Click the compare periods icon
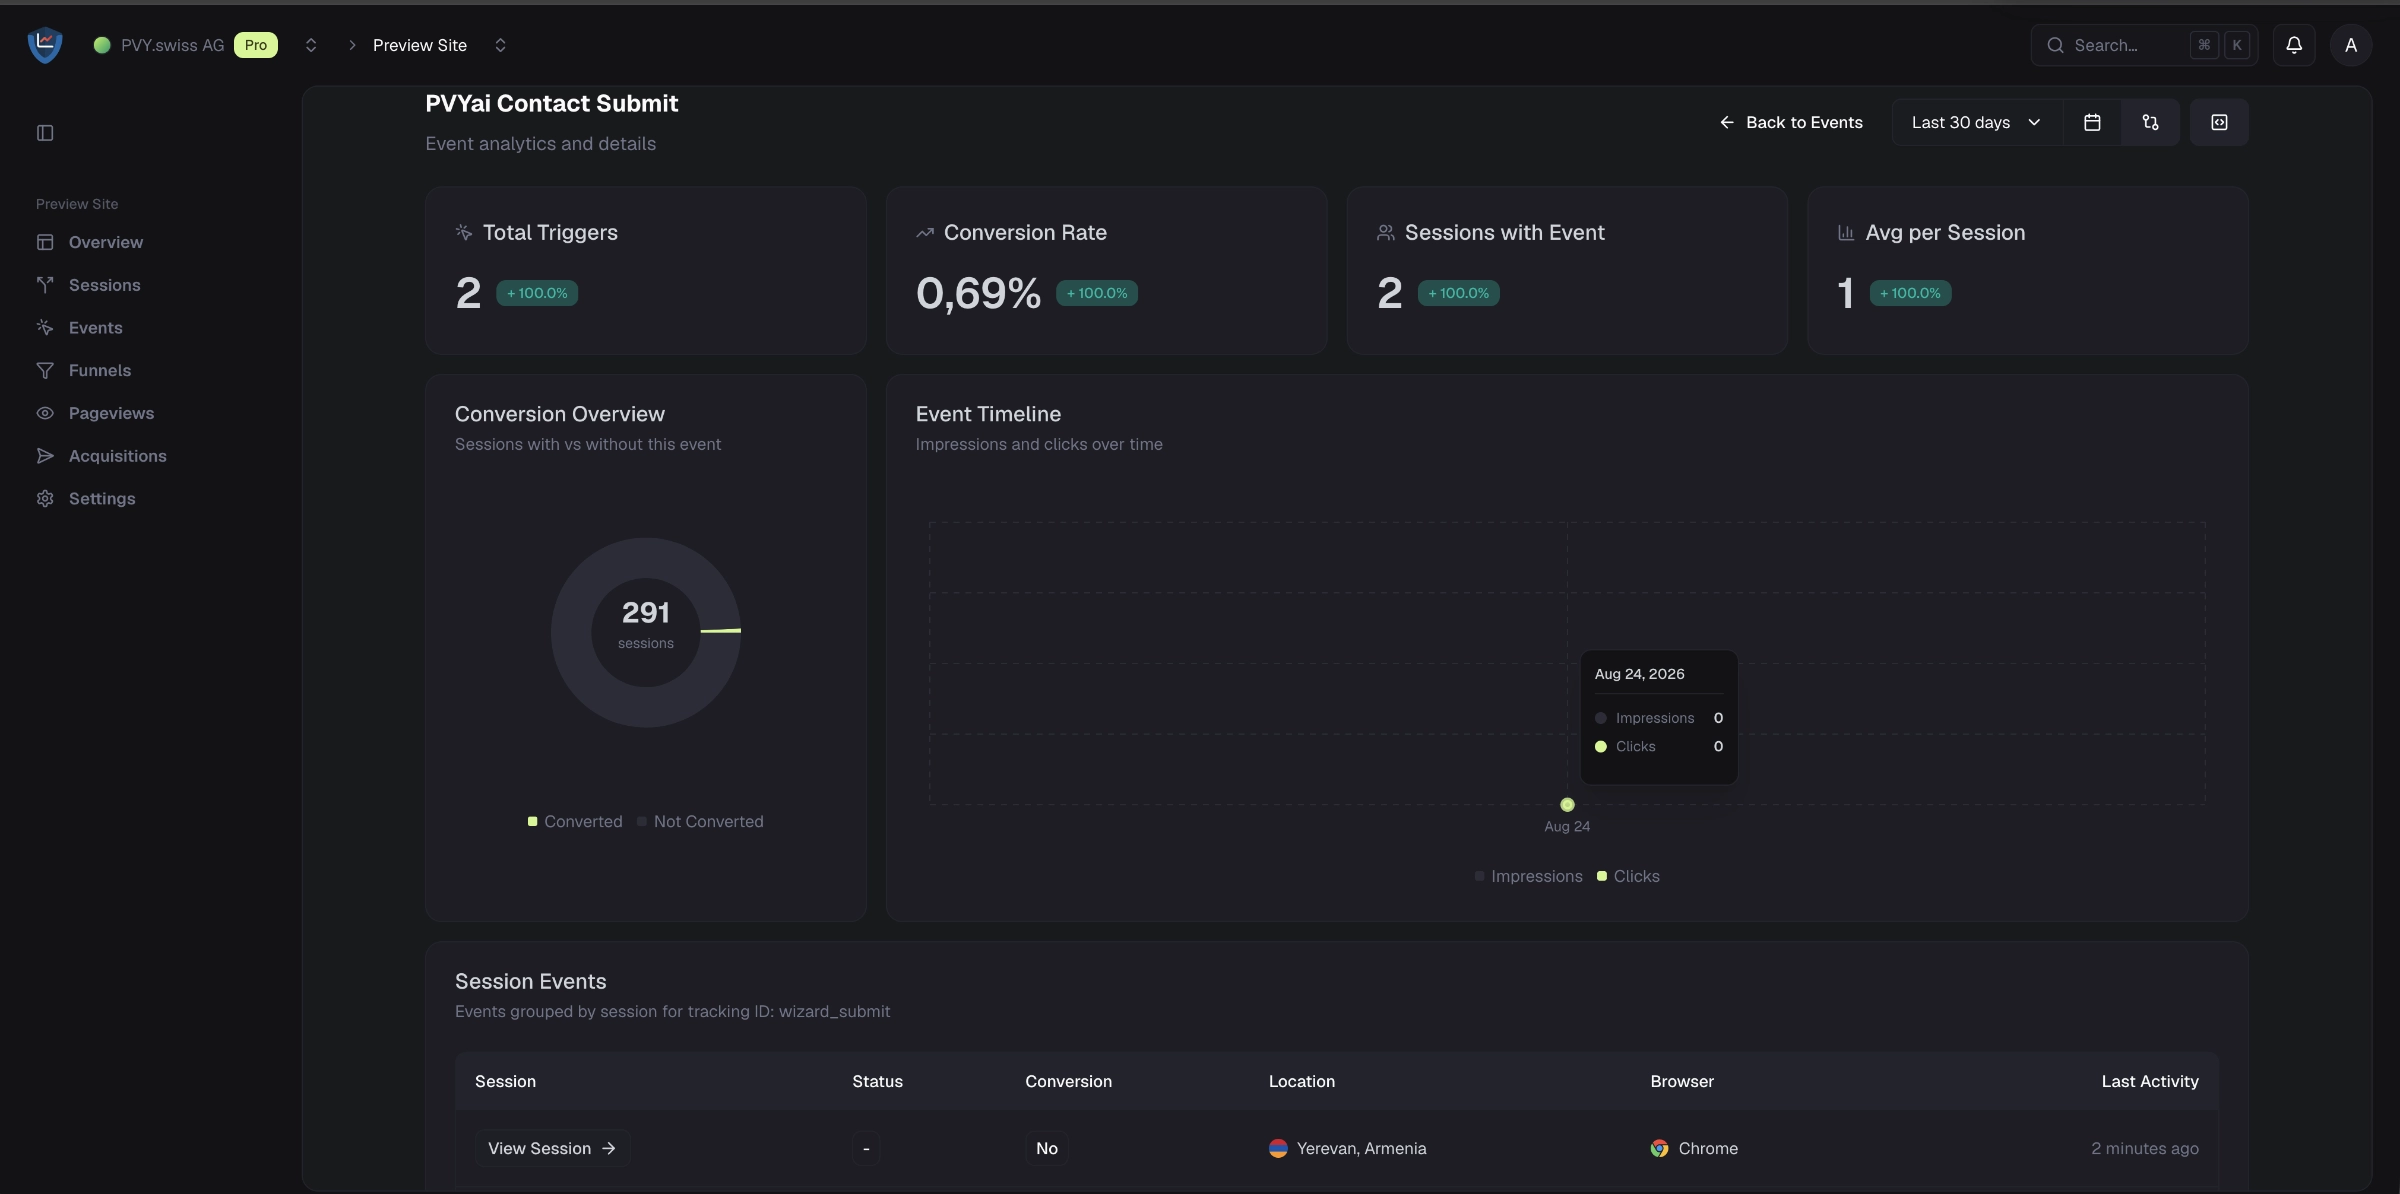The width and height of the screenshot is (2400, 1194). (2150, 122)
